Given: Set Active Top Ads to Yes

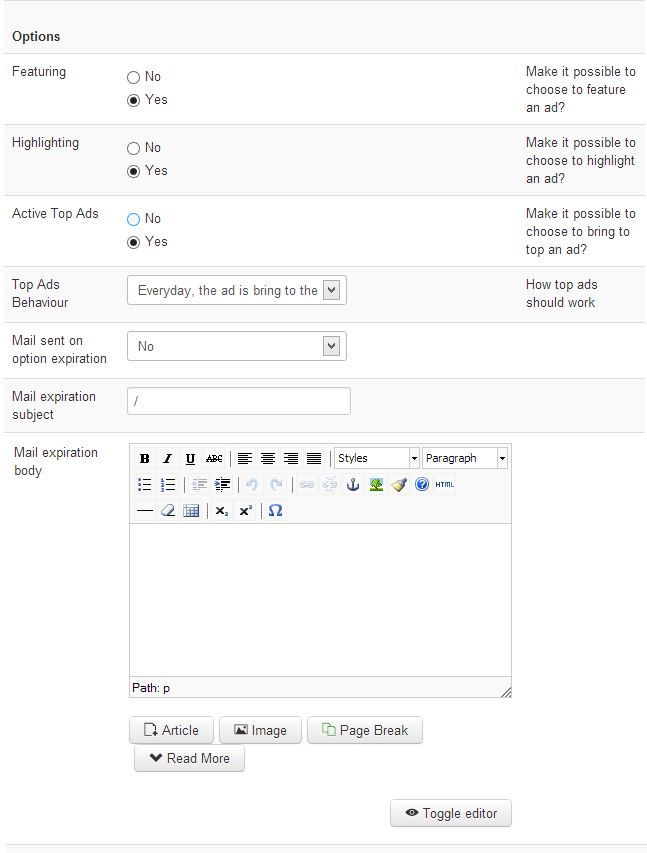Looking at the screenshot, I should pos(133,243).
